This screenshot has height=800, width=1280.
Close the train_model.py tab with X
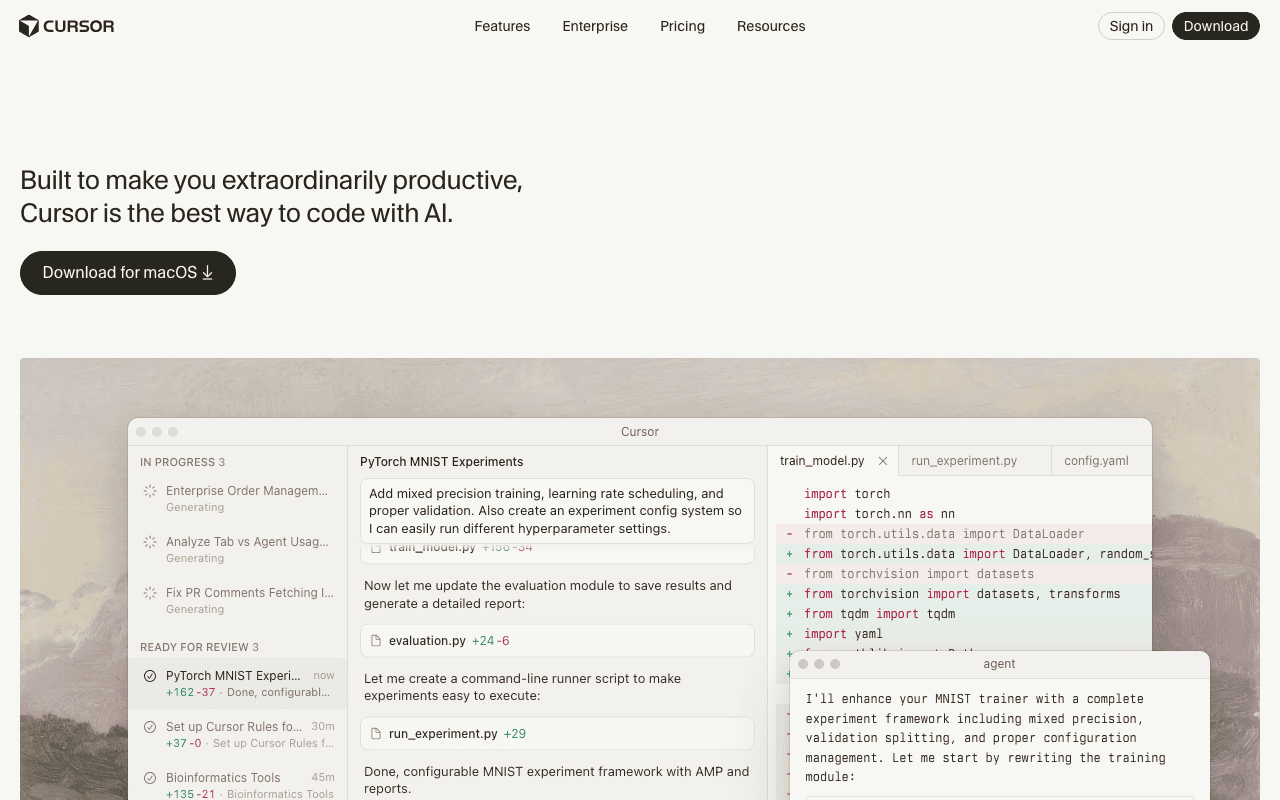(x=882, y=461)
